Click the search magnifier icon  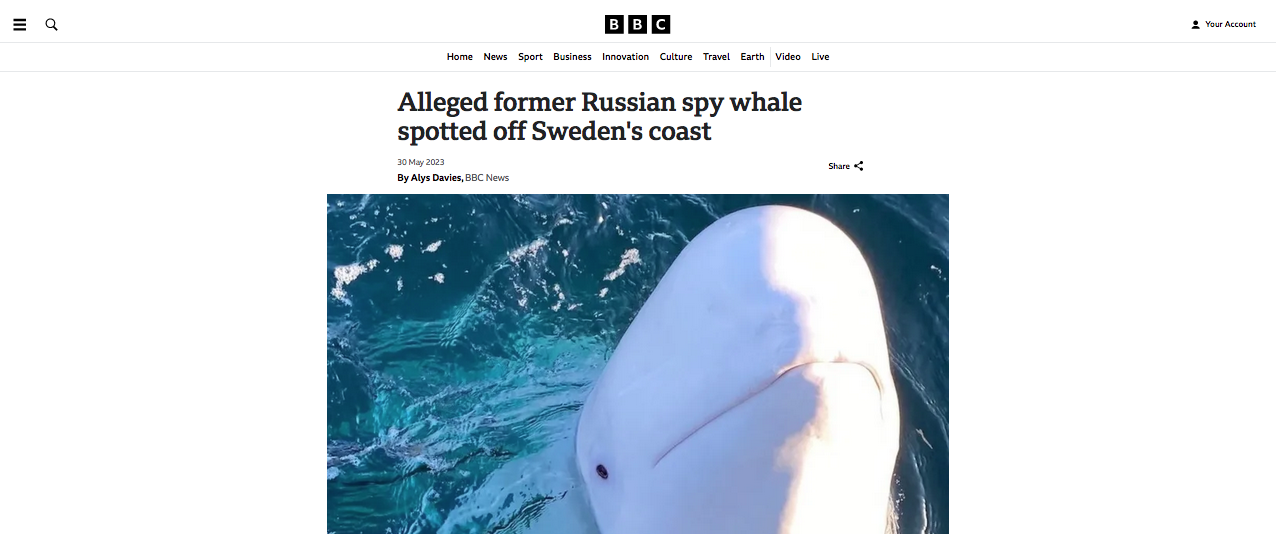pos(52,24)
